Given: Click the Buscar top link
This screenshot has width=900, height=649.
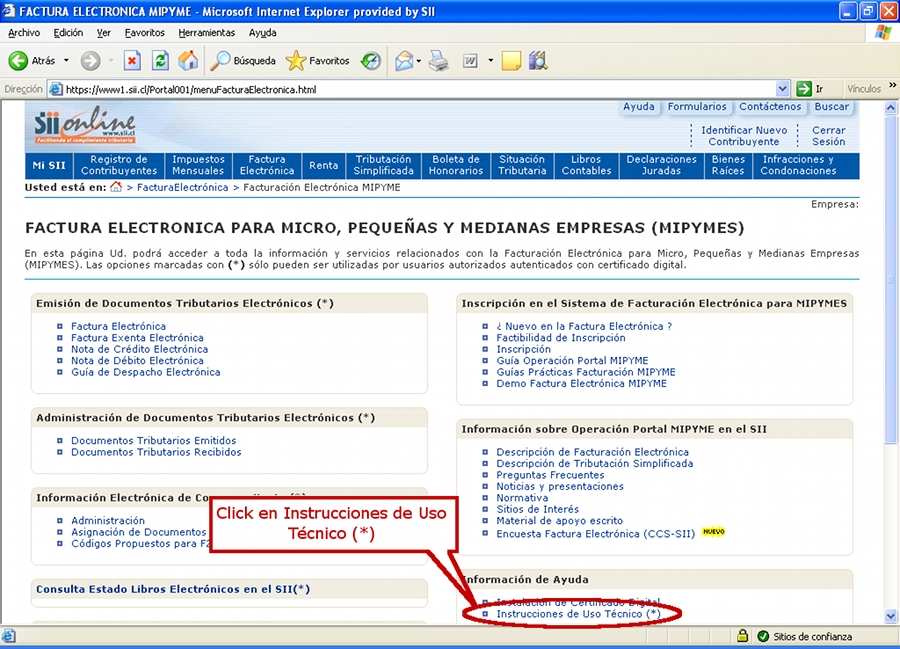Looking at the screenshot, I should tap(831, 107).
